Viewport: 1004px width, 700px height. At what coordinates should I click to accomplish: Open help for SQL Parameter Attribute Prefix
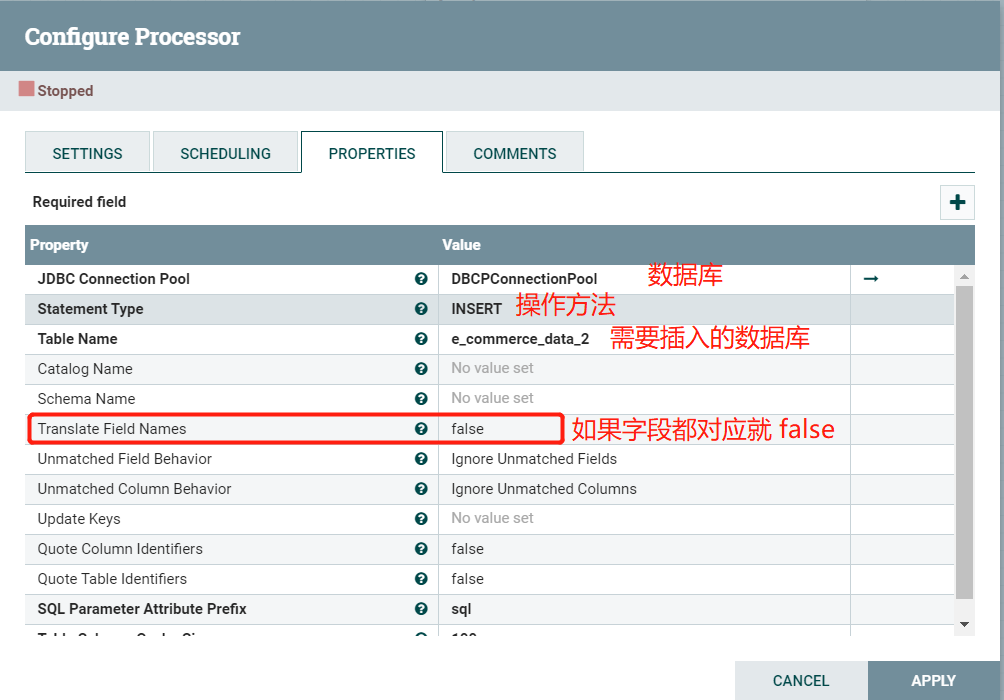[421, 608]
